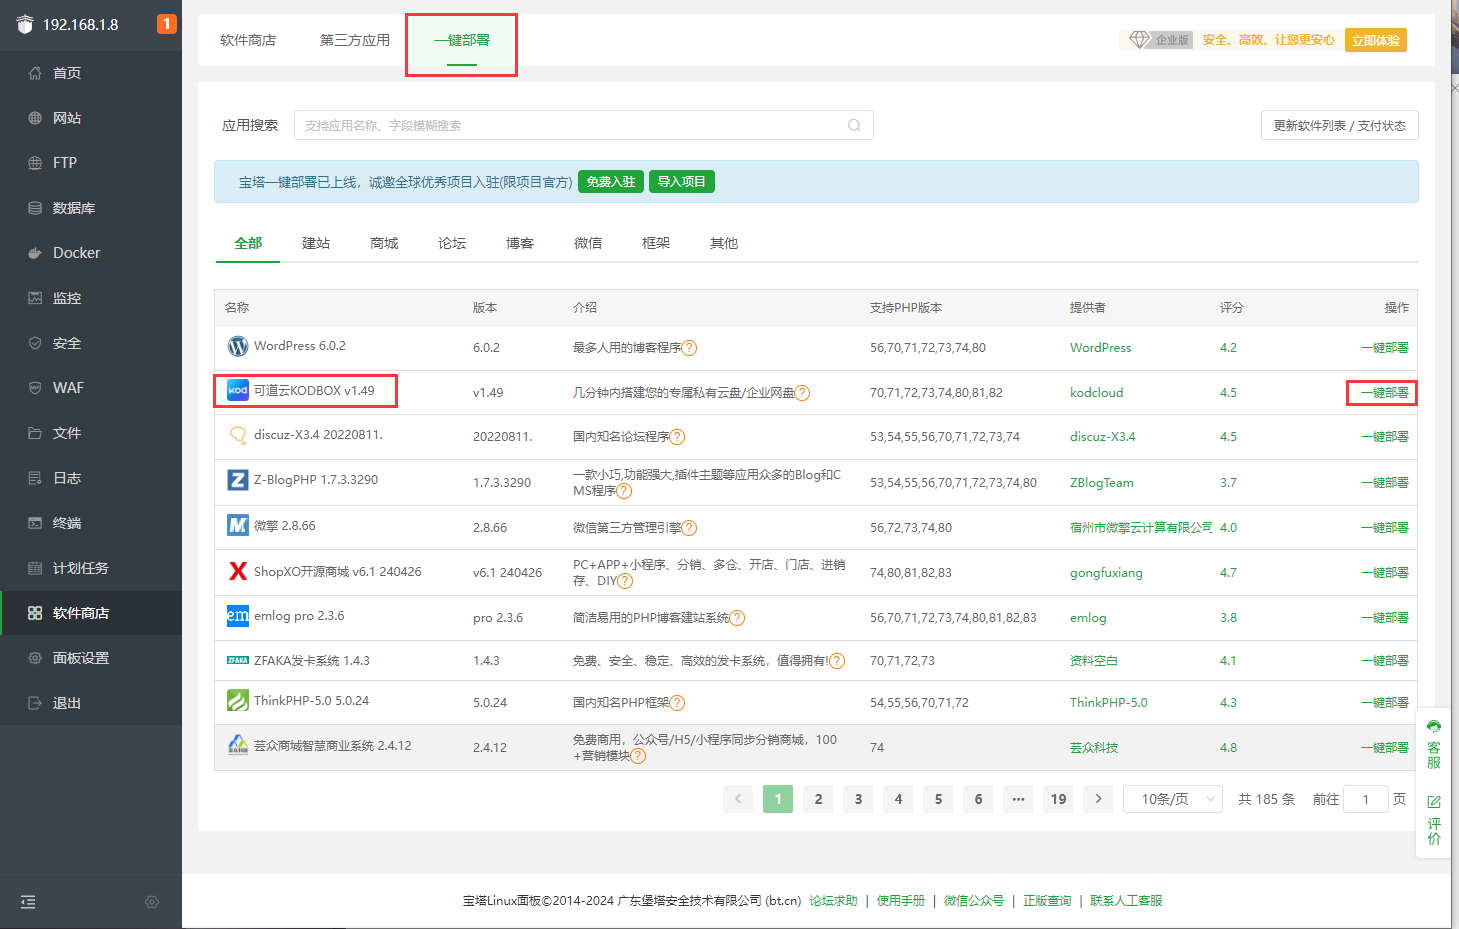The height and width of the screenshot is (929, 1459).
Task: Click the search magnifier icon
Action: (x=854, y=125)
